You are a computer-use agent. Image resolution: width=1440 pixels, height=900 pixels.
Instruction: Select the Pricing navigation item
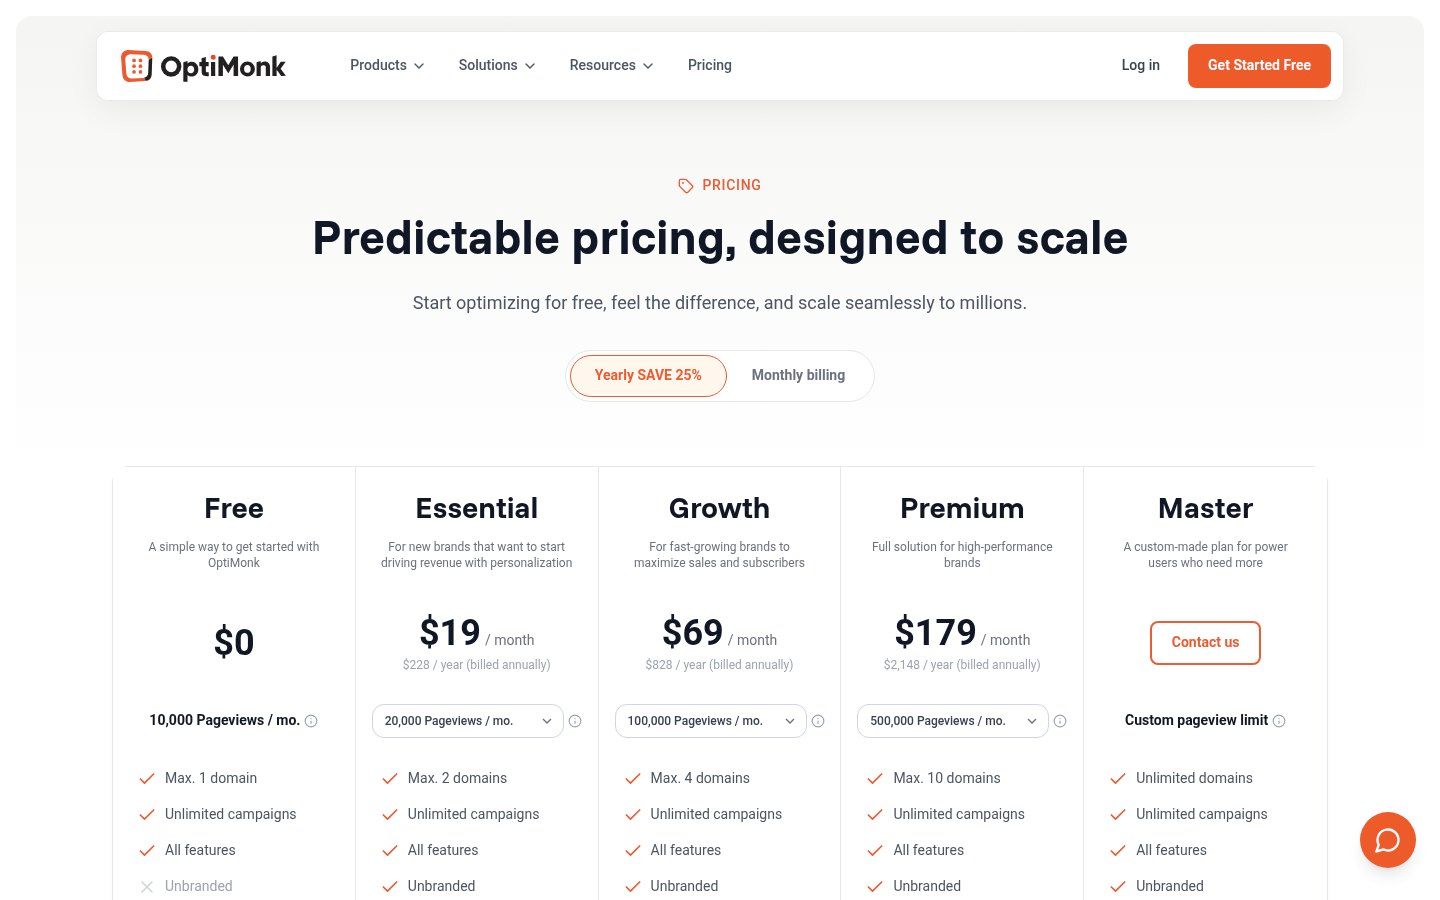coord(709,65)
